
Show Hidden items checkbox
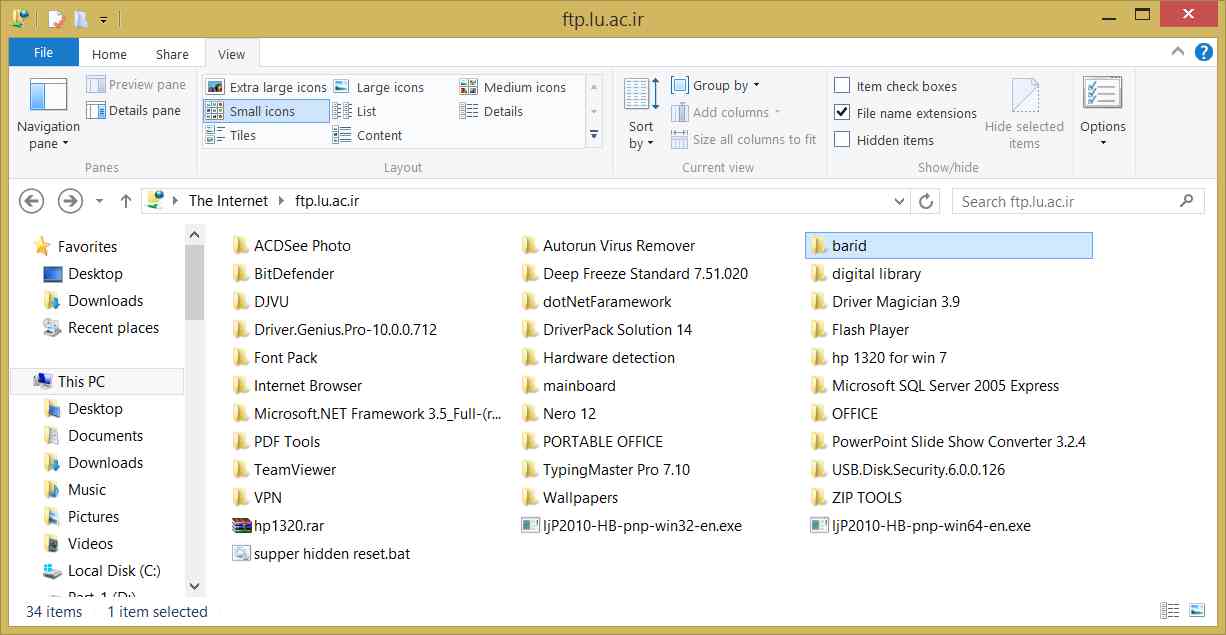(x=842, y=140)
